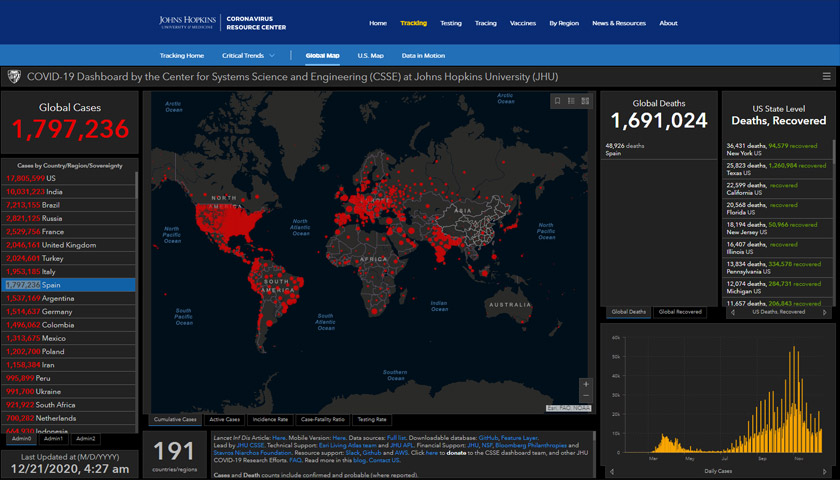Click the U.S. Map navigation link
The height and width of the screenshot is (480, 840).
click(370, 56)
